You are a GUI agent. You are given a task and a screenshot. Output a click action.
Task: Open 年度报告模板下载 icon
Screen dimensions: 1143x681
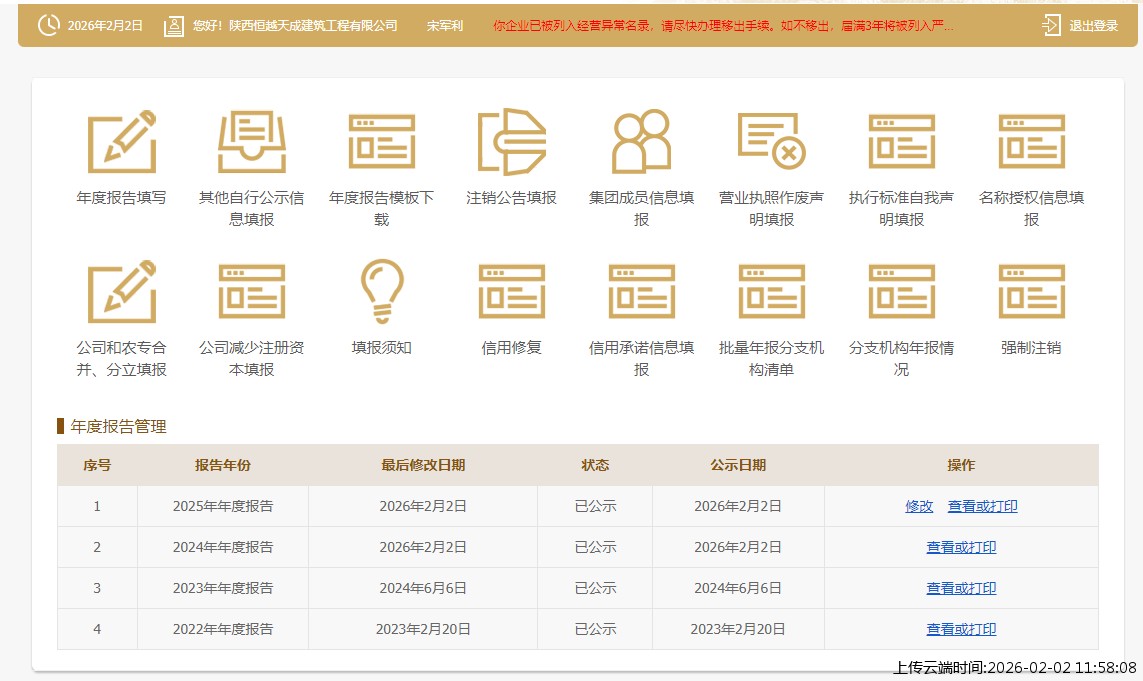coord(382,142)
